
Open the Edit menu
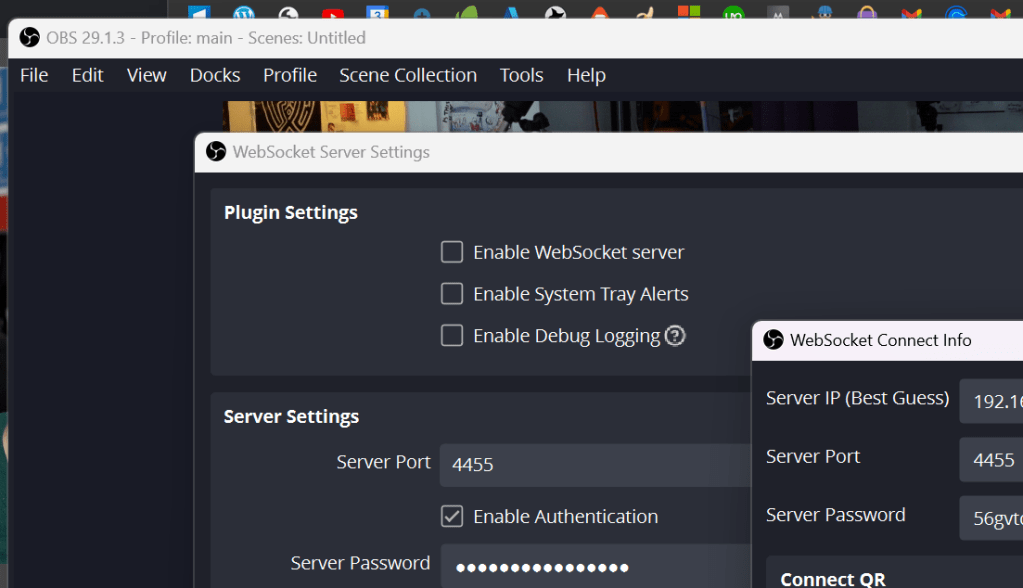point(87,75)
